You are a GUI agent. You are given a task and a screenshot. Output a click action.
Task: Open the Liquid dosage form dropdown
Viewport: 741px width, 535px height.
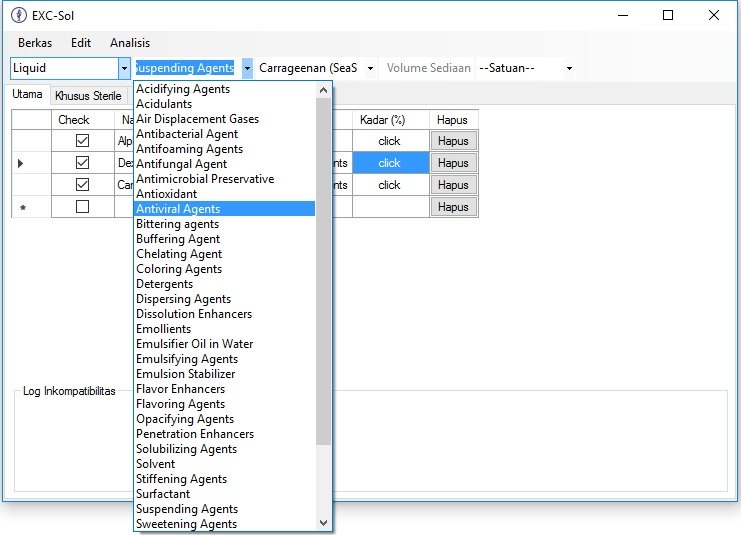click(x=124, y=68)
